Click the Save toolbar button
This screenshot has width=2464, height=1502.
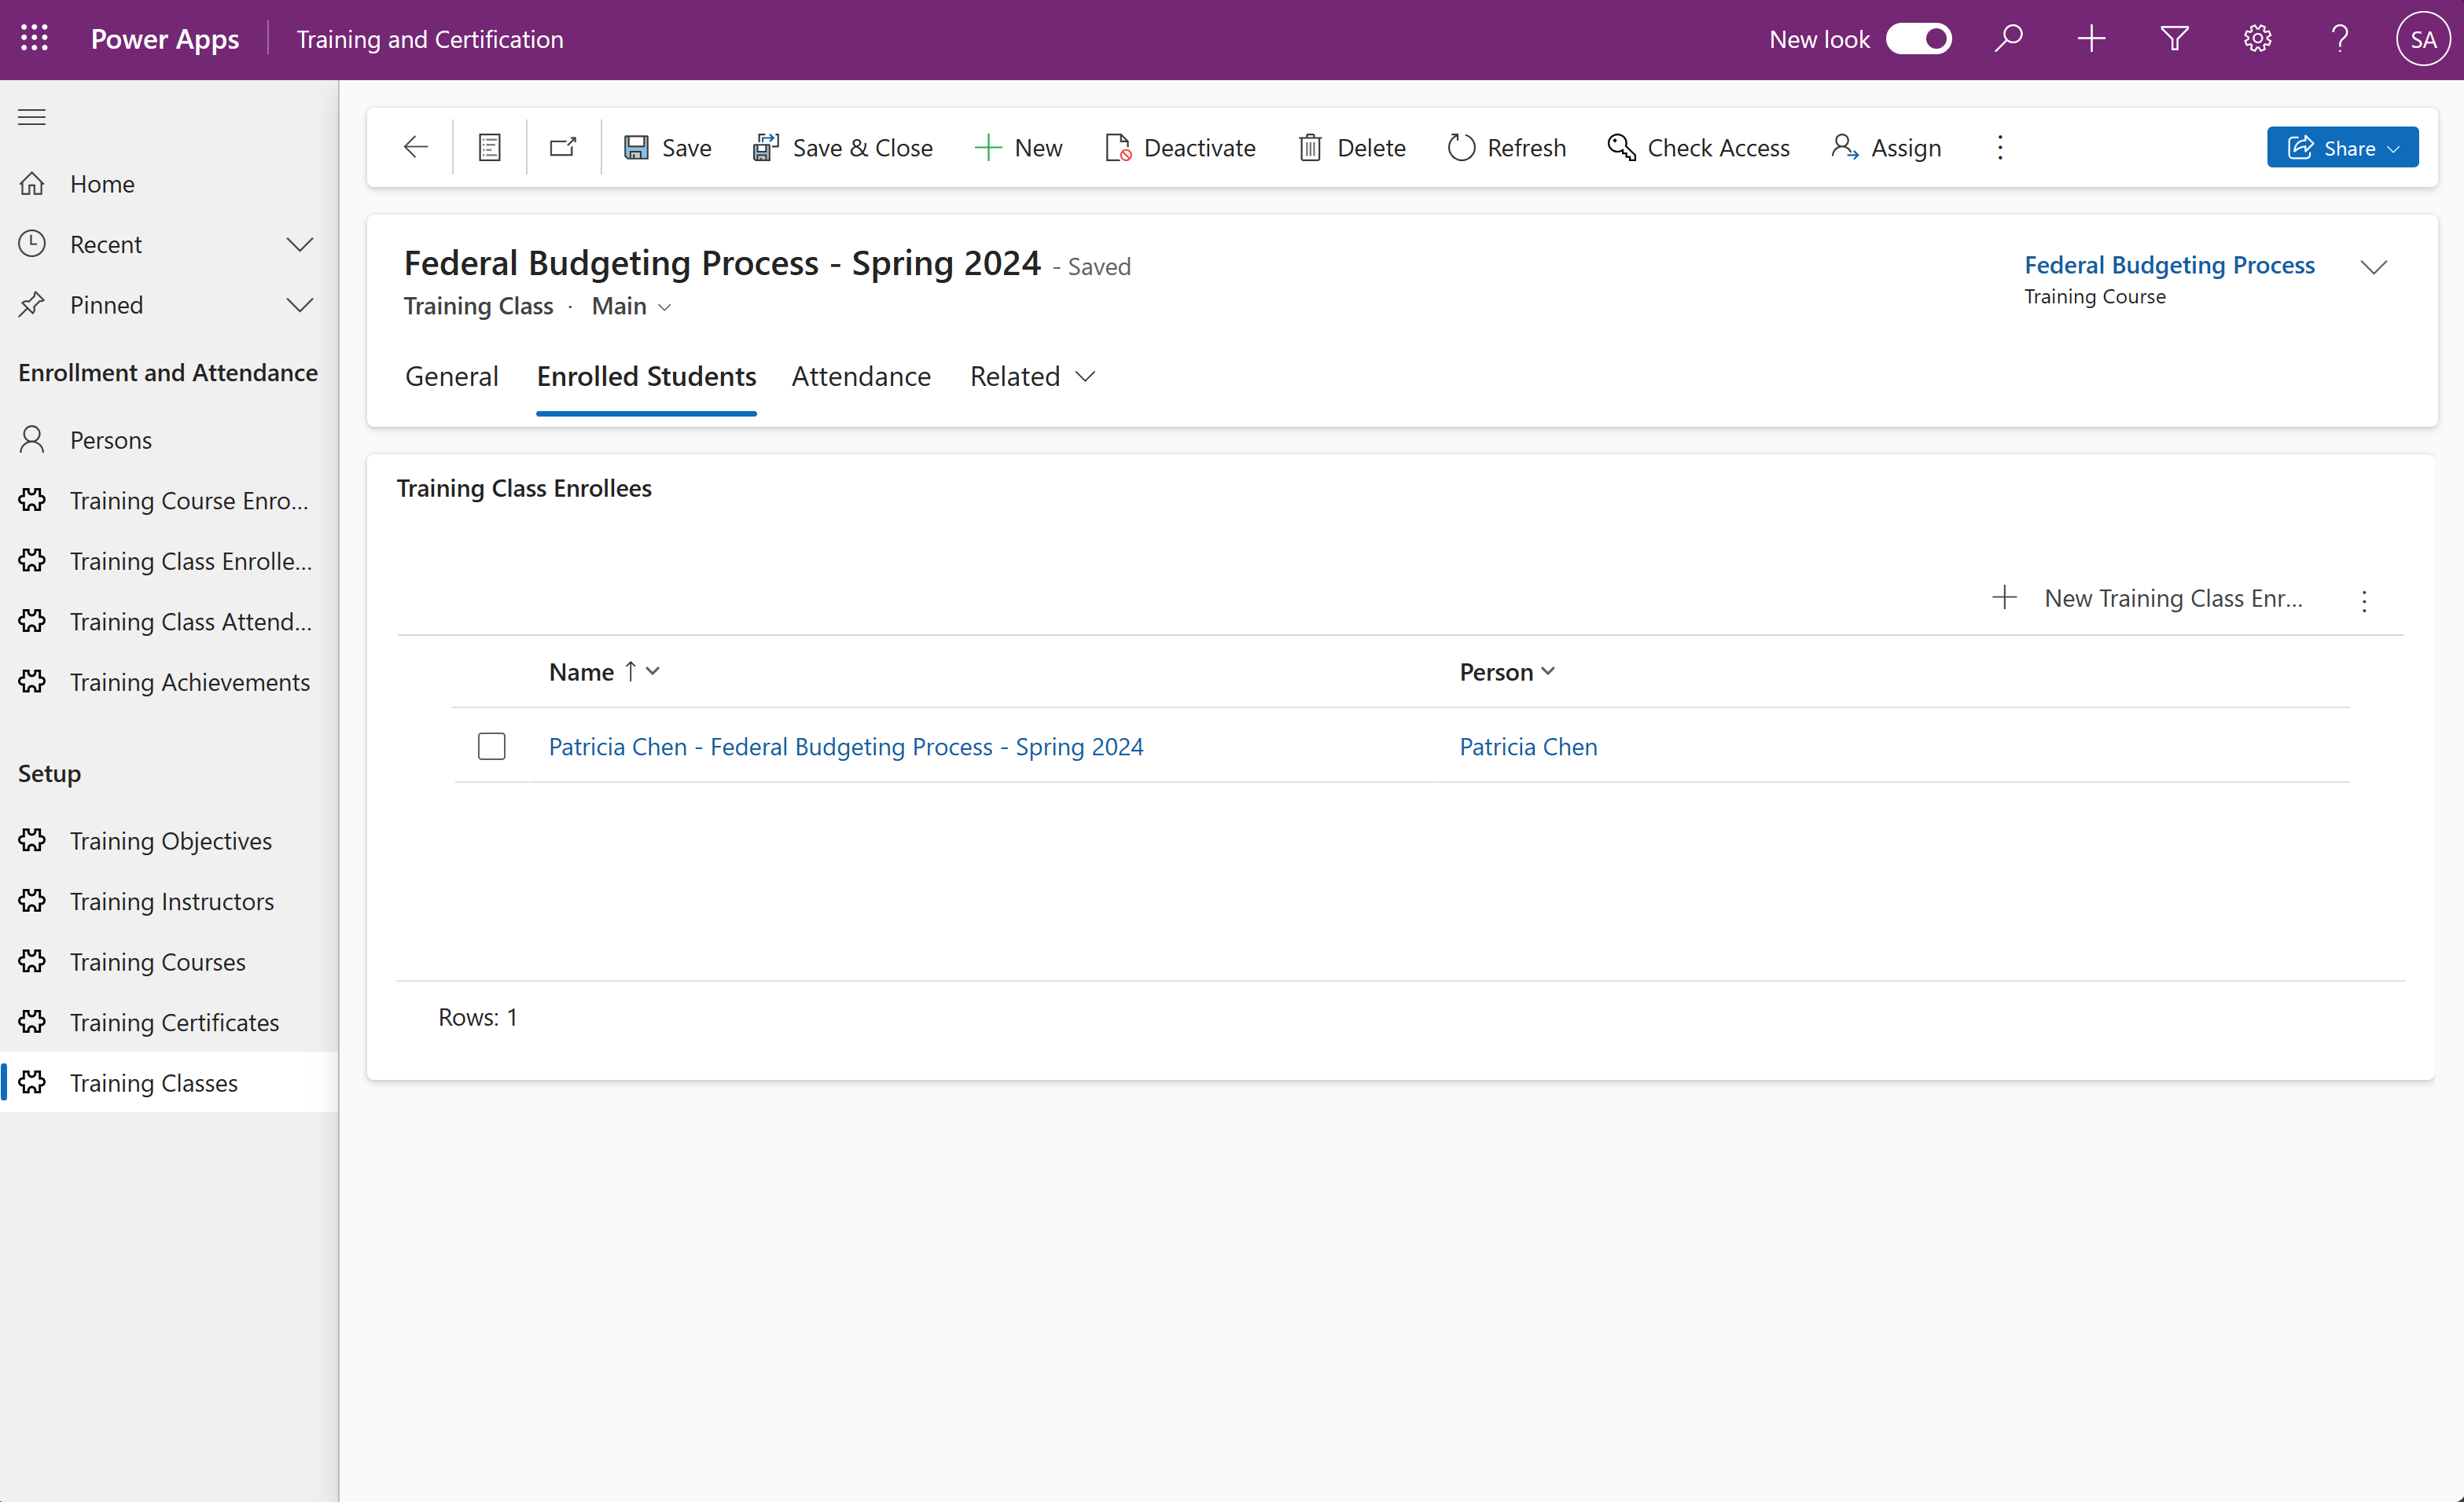[667, 148]
